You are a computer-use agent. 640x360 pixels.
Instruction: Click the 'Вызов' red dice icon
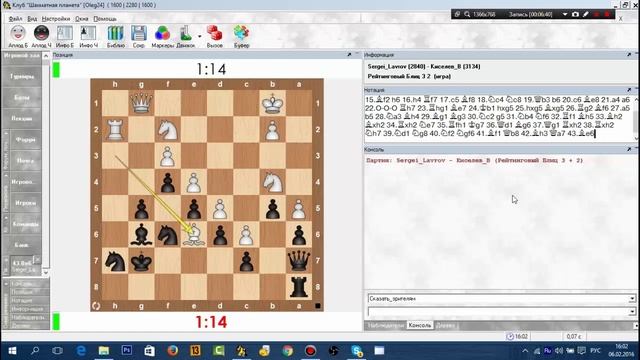point(214,33)
